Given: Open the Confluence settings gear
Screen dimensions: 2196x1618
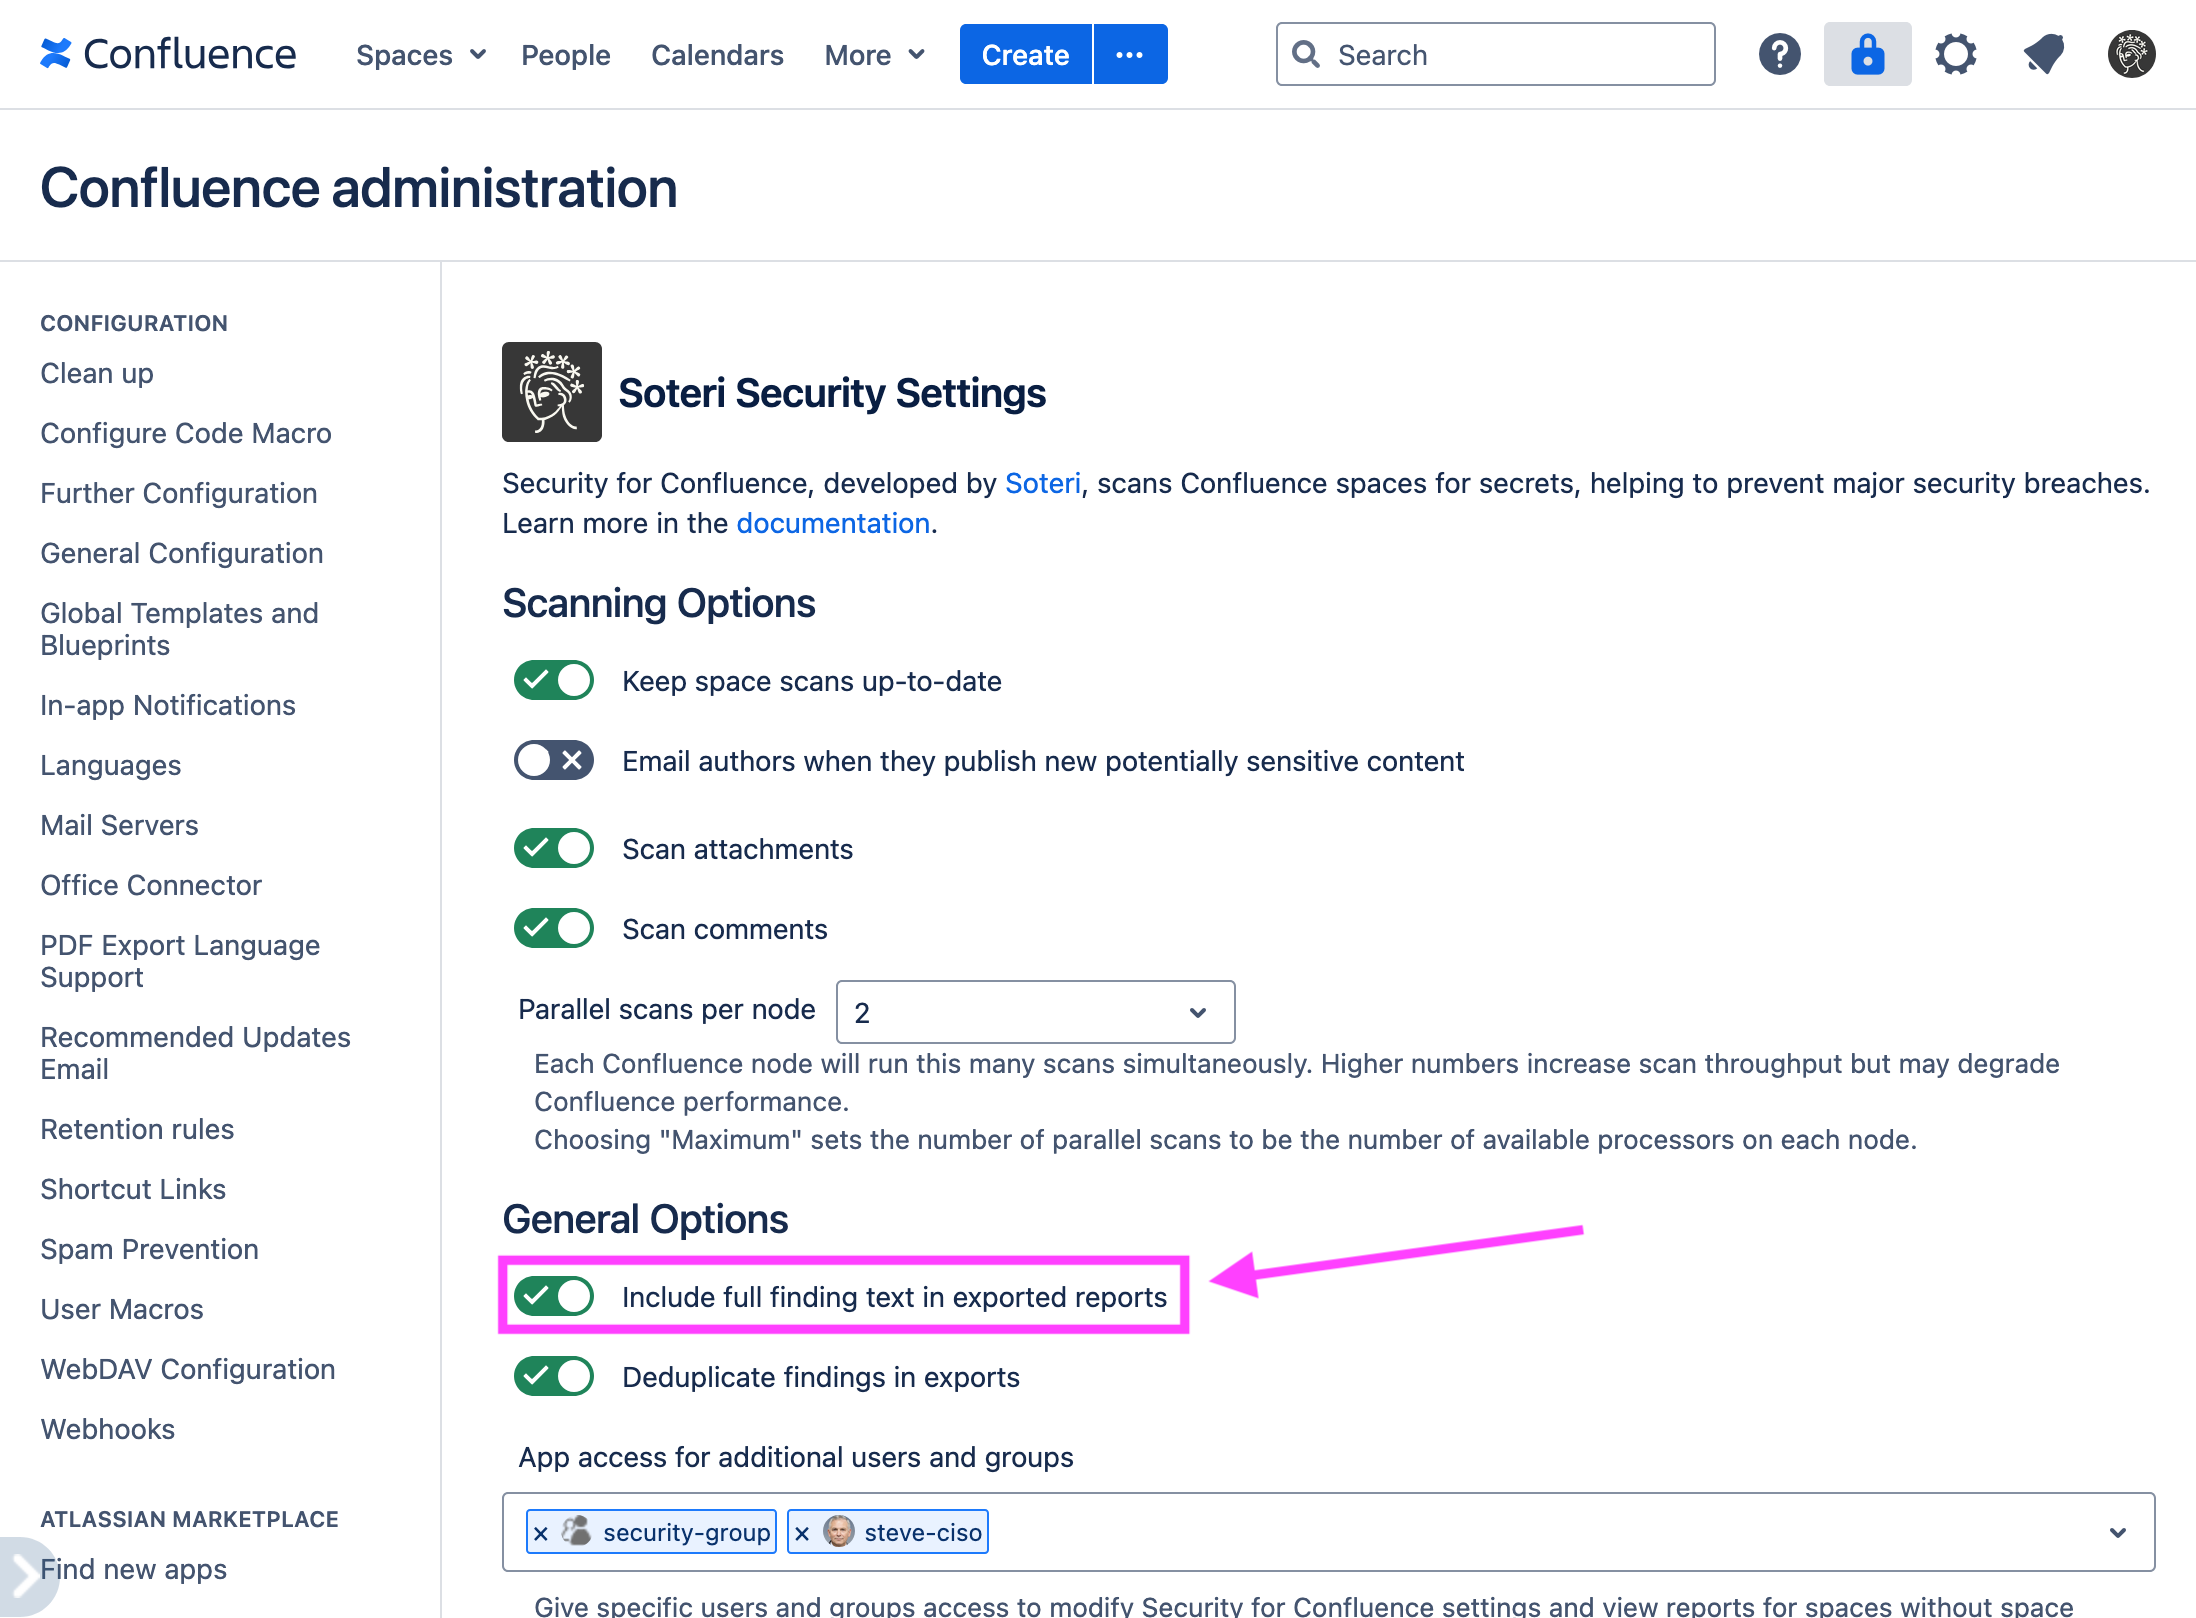Looking at the screenshot, I should click(x=1956, y=54).
